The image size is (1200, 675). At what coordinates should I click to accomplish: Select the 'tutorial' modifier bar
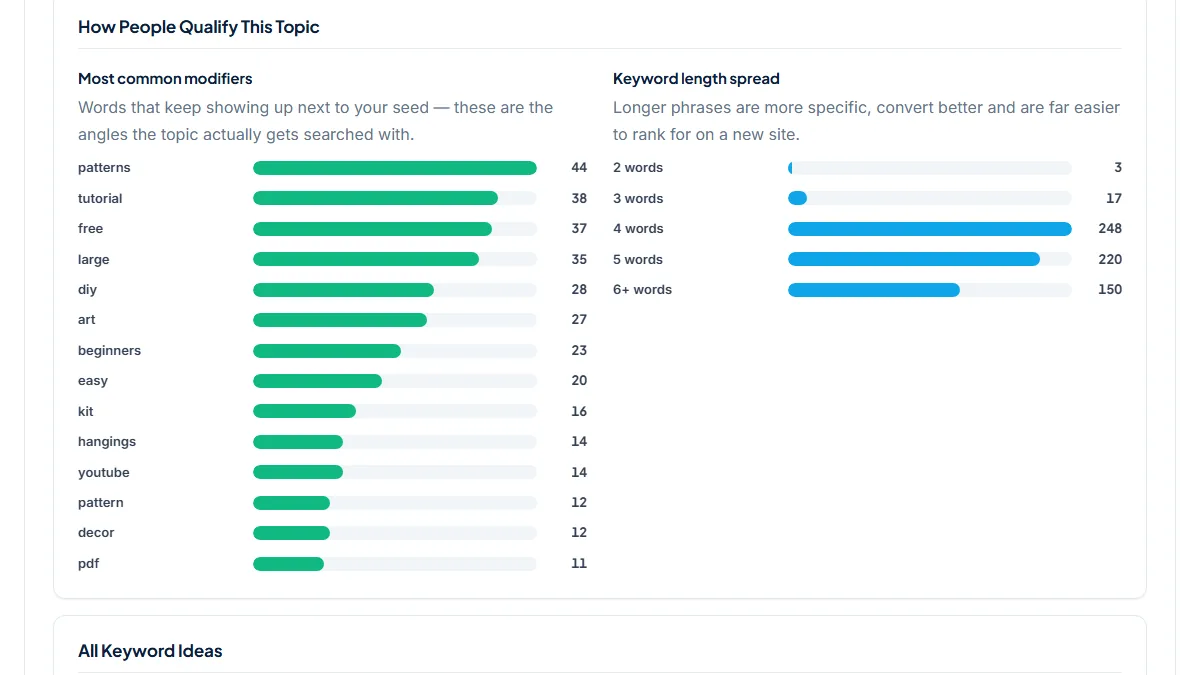395,198
